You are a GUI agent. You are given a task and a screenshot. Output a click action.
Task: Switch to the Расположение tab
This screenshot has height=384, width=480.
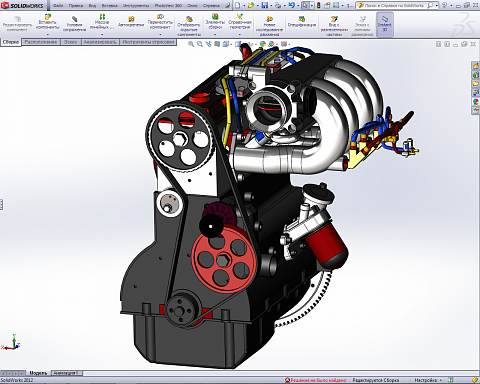click(x=41, y=42)
